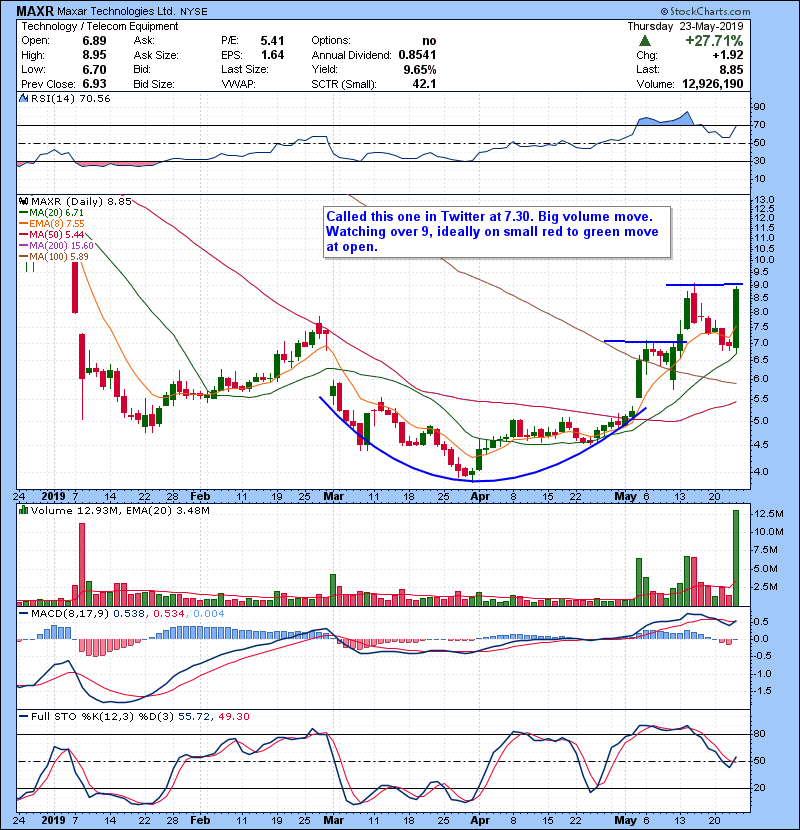Click the Chg value +1.92
The image size is (800, 830).
click(x=727, y=55)
